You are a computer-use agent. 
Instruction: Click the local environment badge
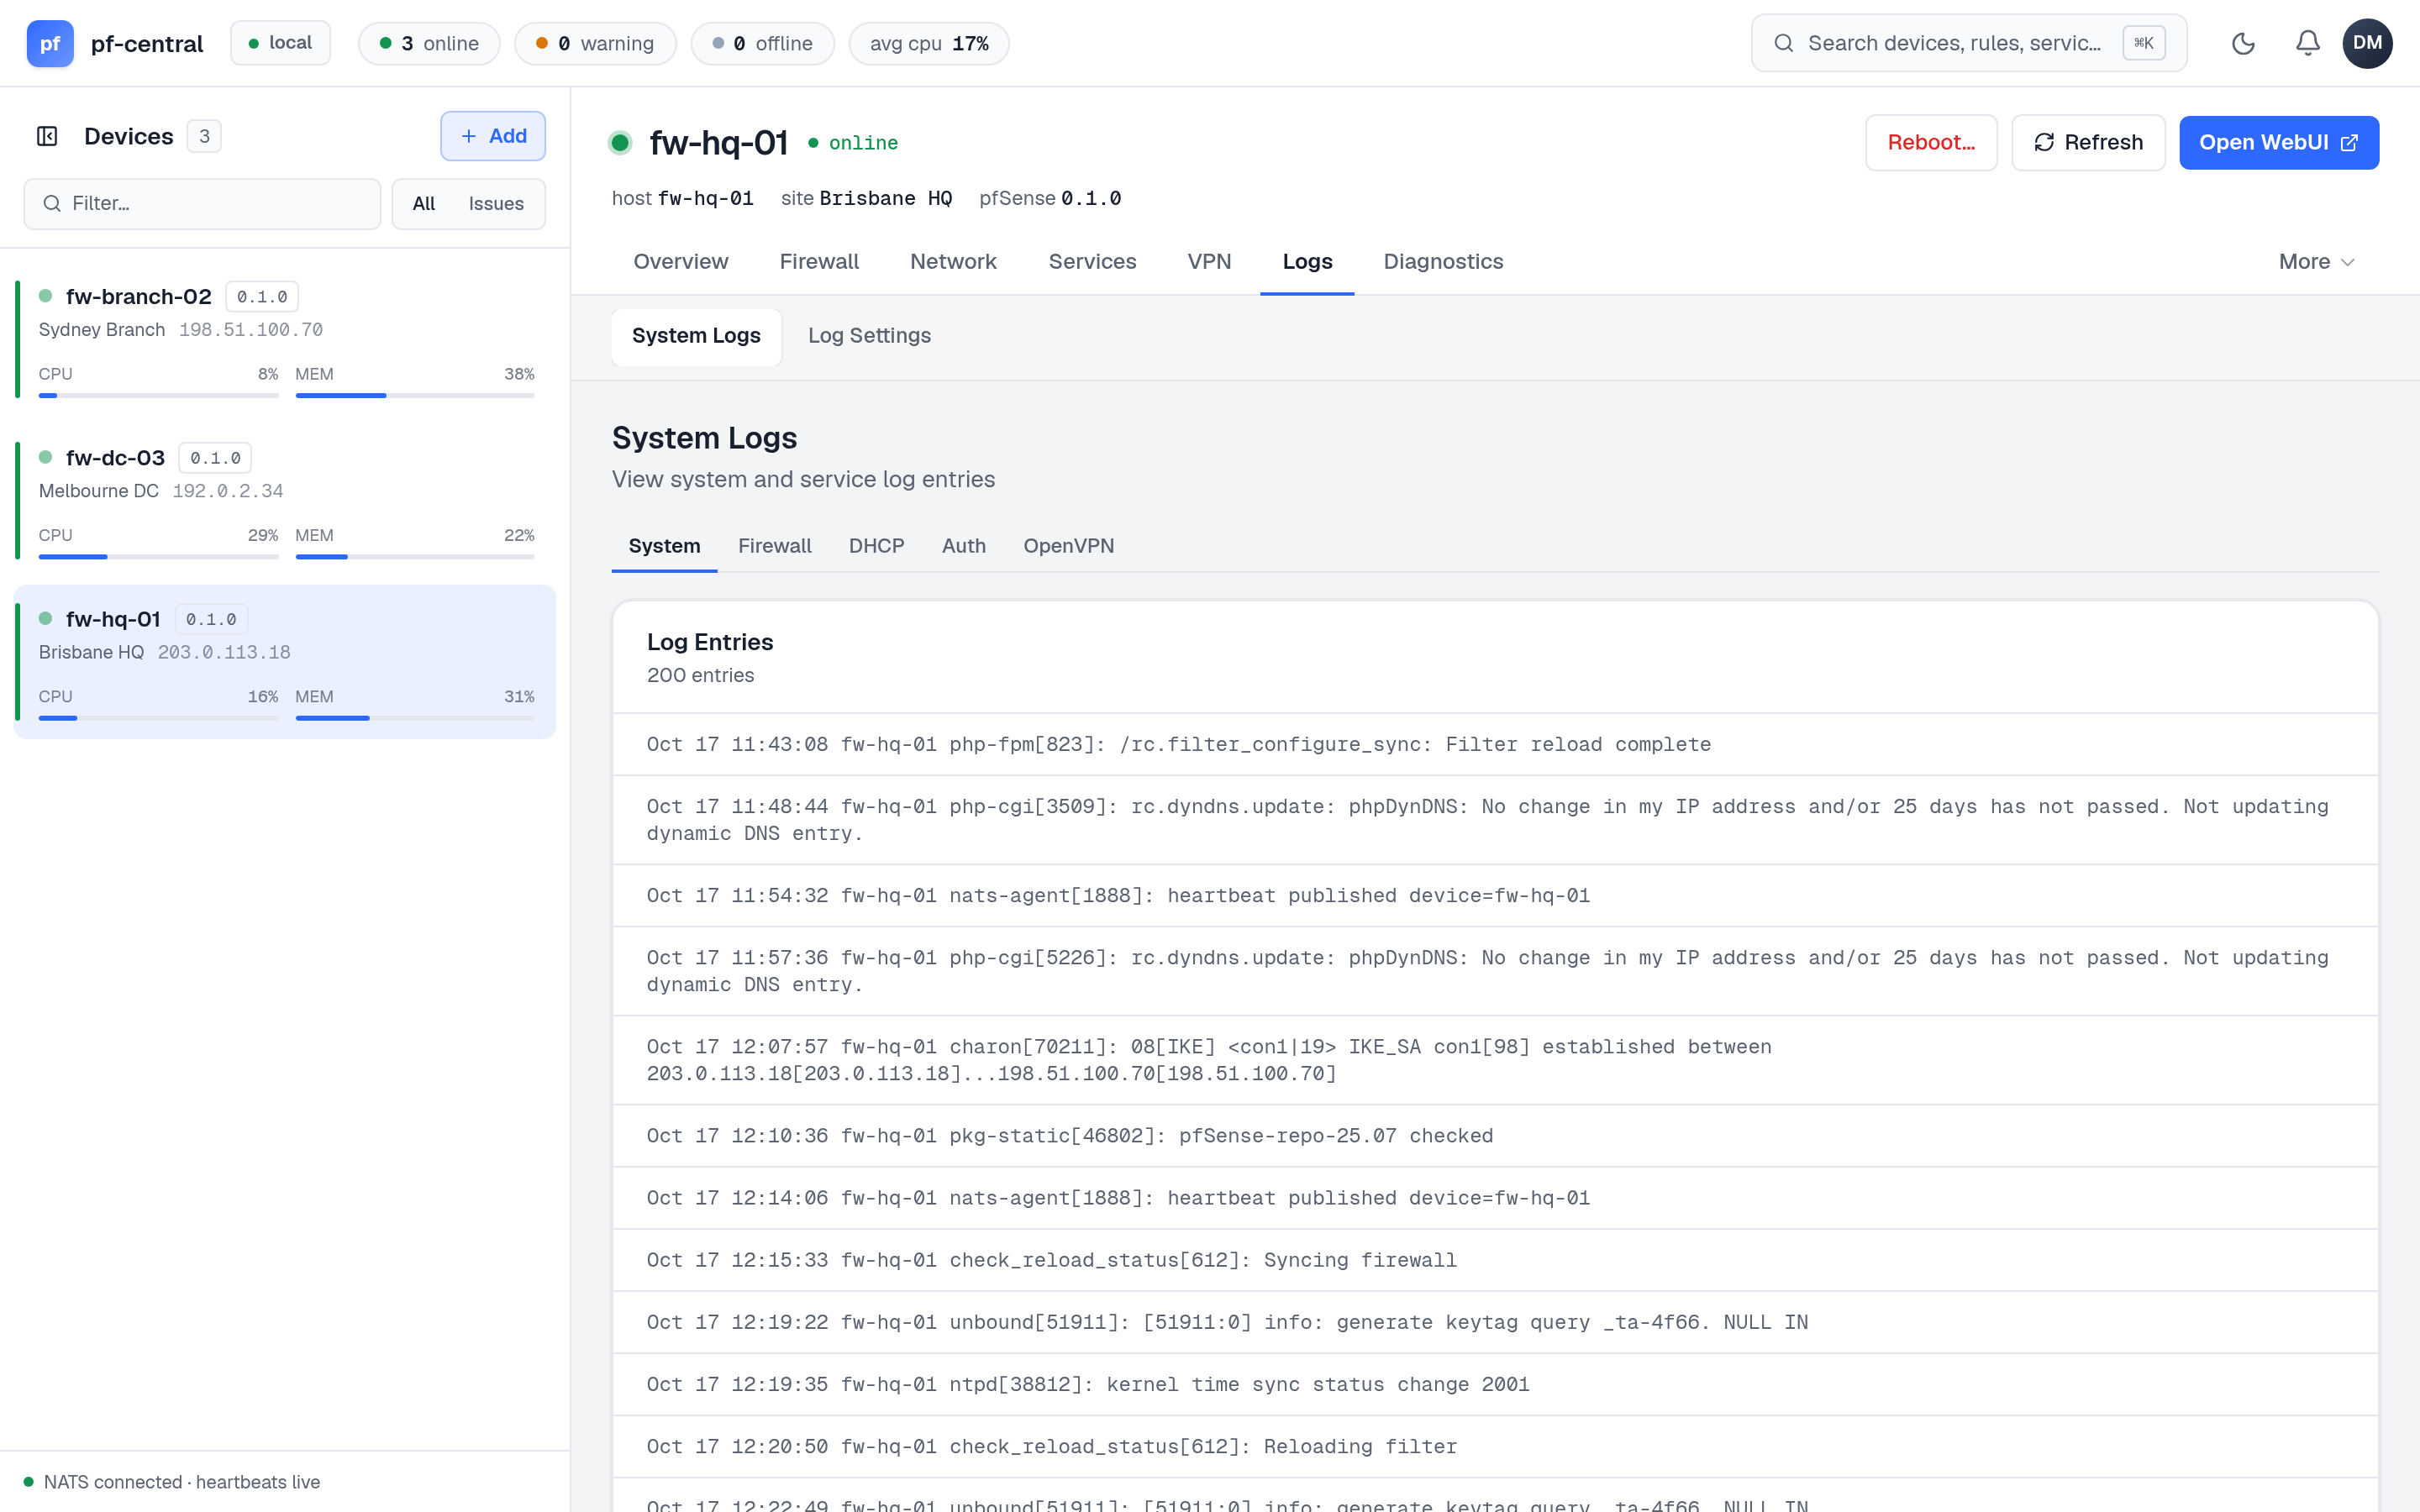tap(281, 43)
